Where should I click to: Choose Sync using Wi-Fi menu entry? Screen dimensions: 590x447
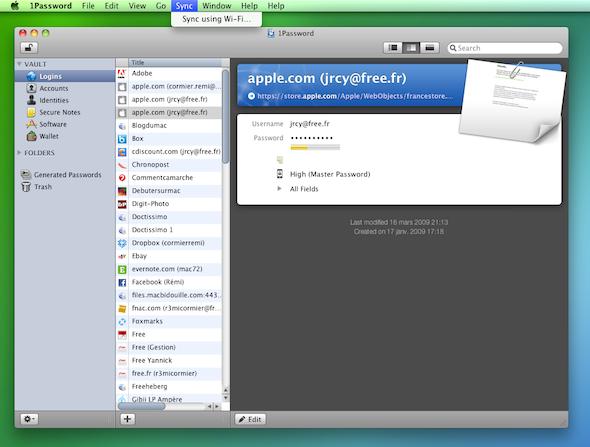pos(216,19)
